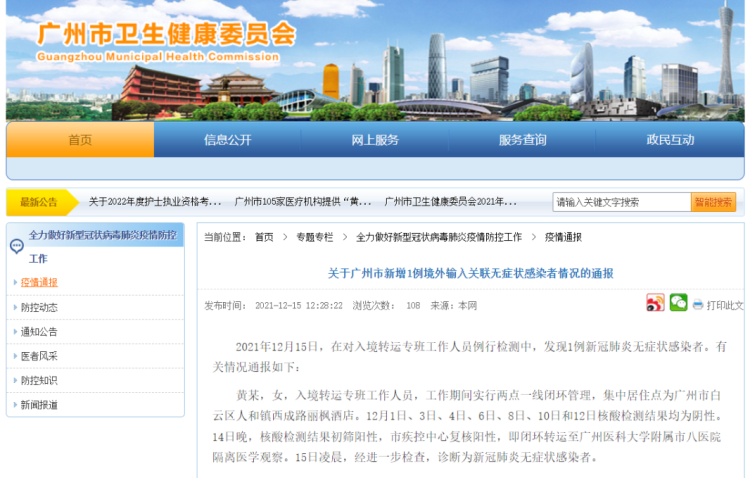The height and width of the screenshot is (478, 750).
Task: Open the 信息公开 navigation tab
Action: [x=228, y=140]
